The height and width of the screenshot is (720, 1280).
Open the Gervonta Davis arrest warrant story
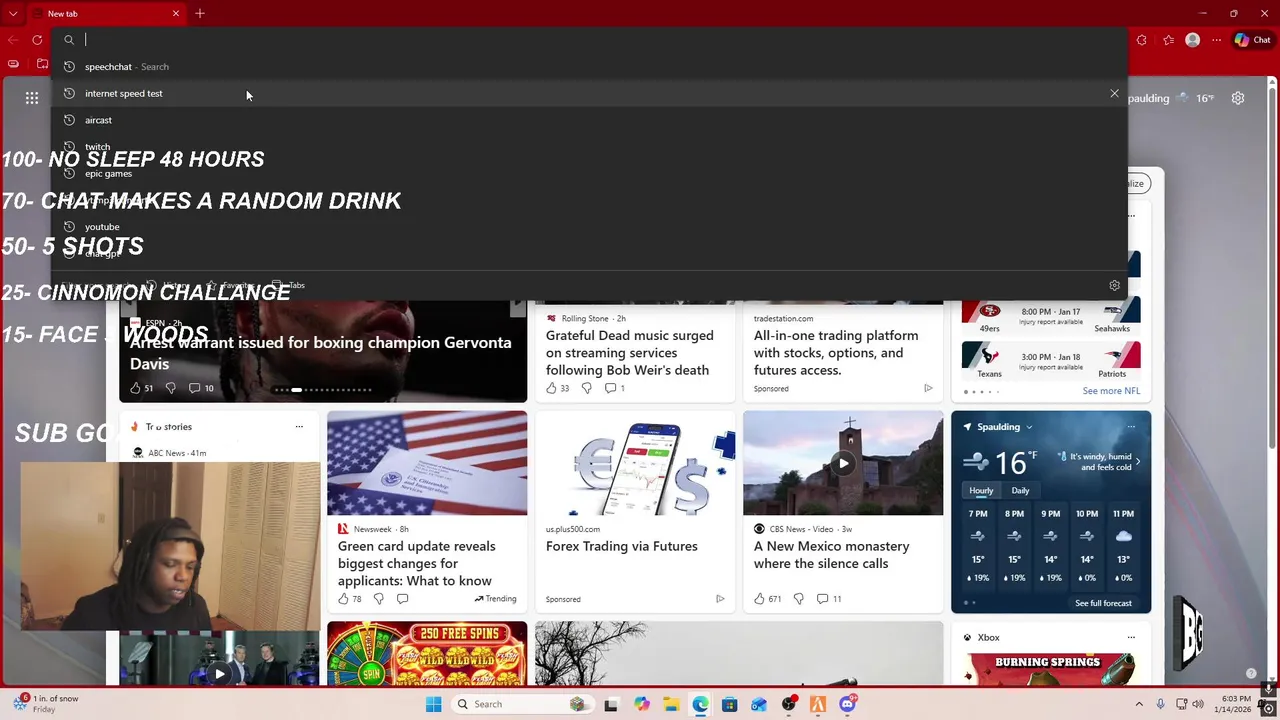[320, 353]
